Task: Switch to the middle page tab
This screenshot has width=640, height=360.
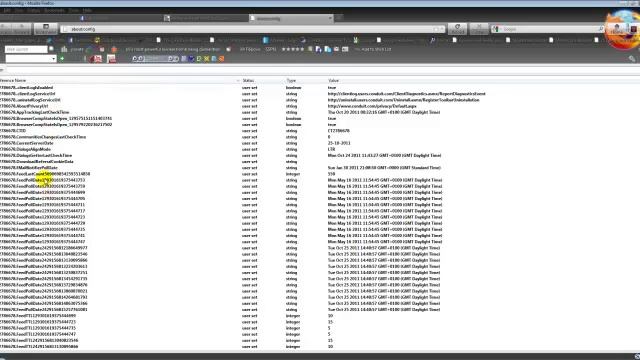Action: coord(206,18)
